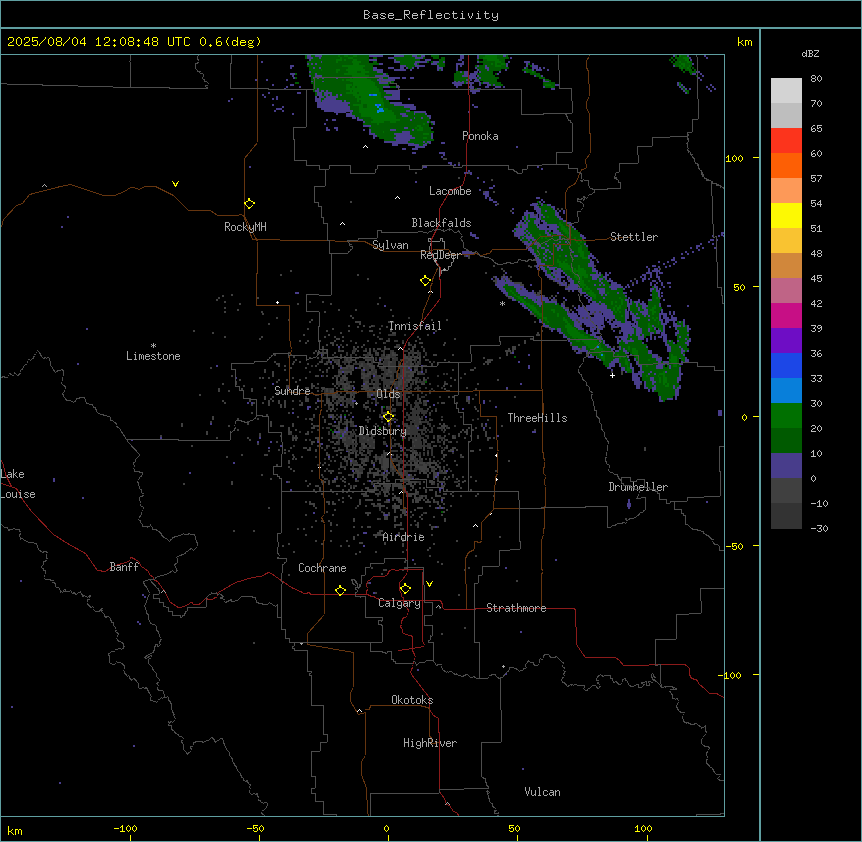This screenshot has width=862, height=842.
Task: Click the blue 33-36 dBZ legend swatch
Action: point(786,365)
